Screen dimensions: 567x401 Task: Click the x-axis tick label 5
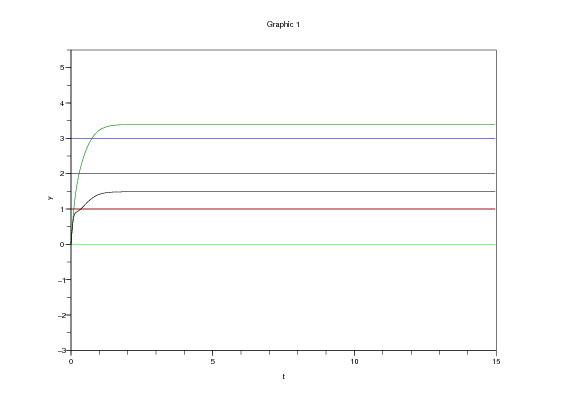[x=213, y=362]
